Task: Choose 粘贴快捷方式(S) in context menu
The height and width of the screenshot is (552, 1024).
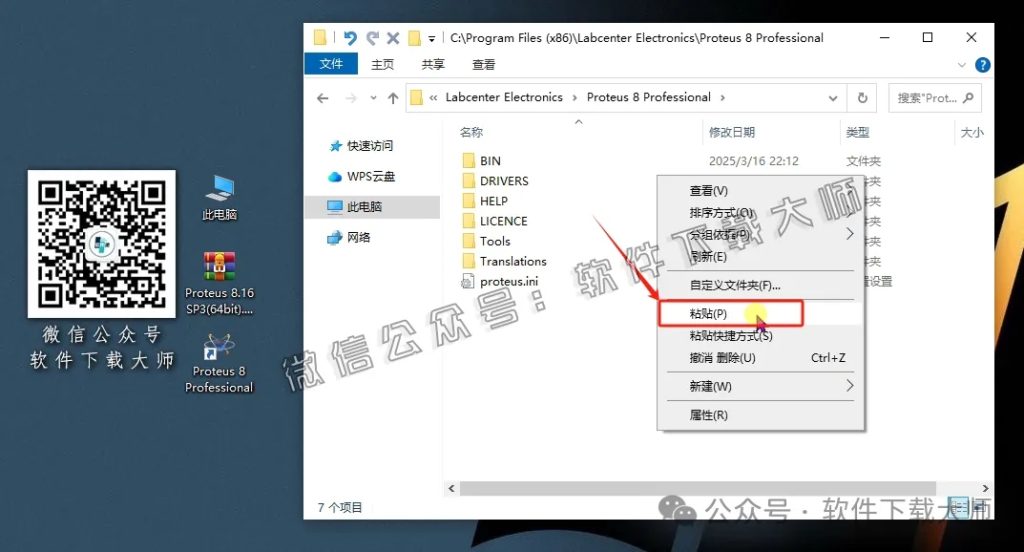Action: [x=760, y=336]
